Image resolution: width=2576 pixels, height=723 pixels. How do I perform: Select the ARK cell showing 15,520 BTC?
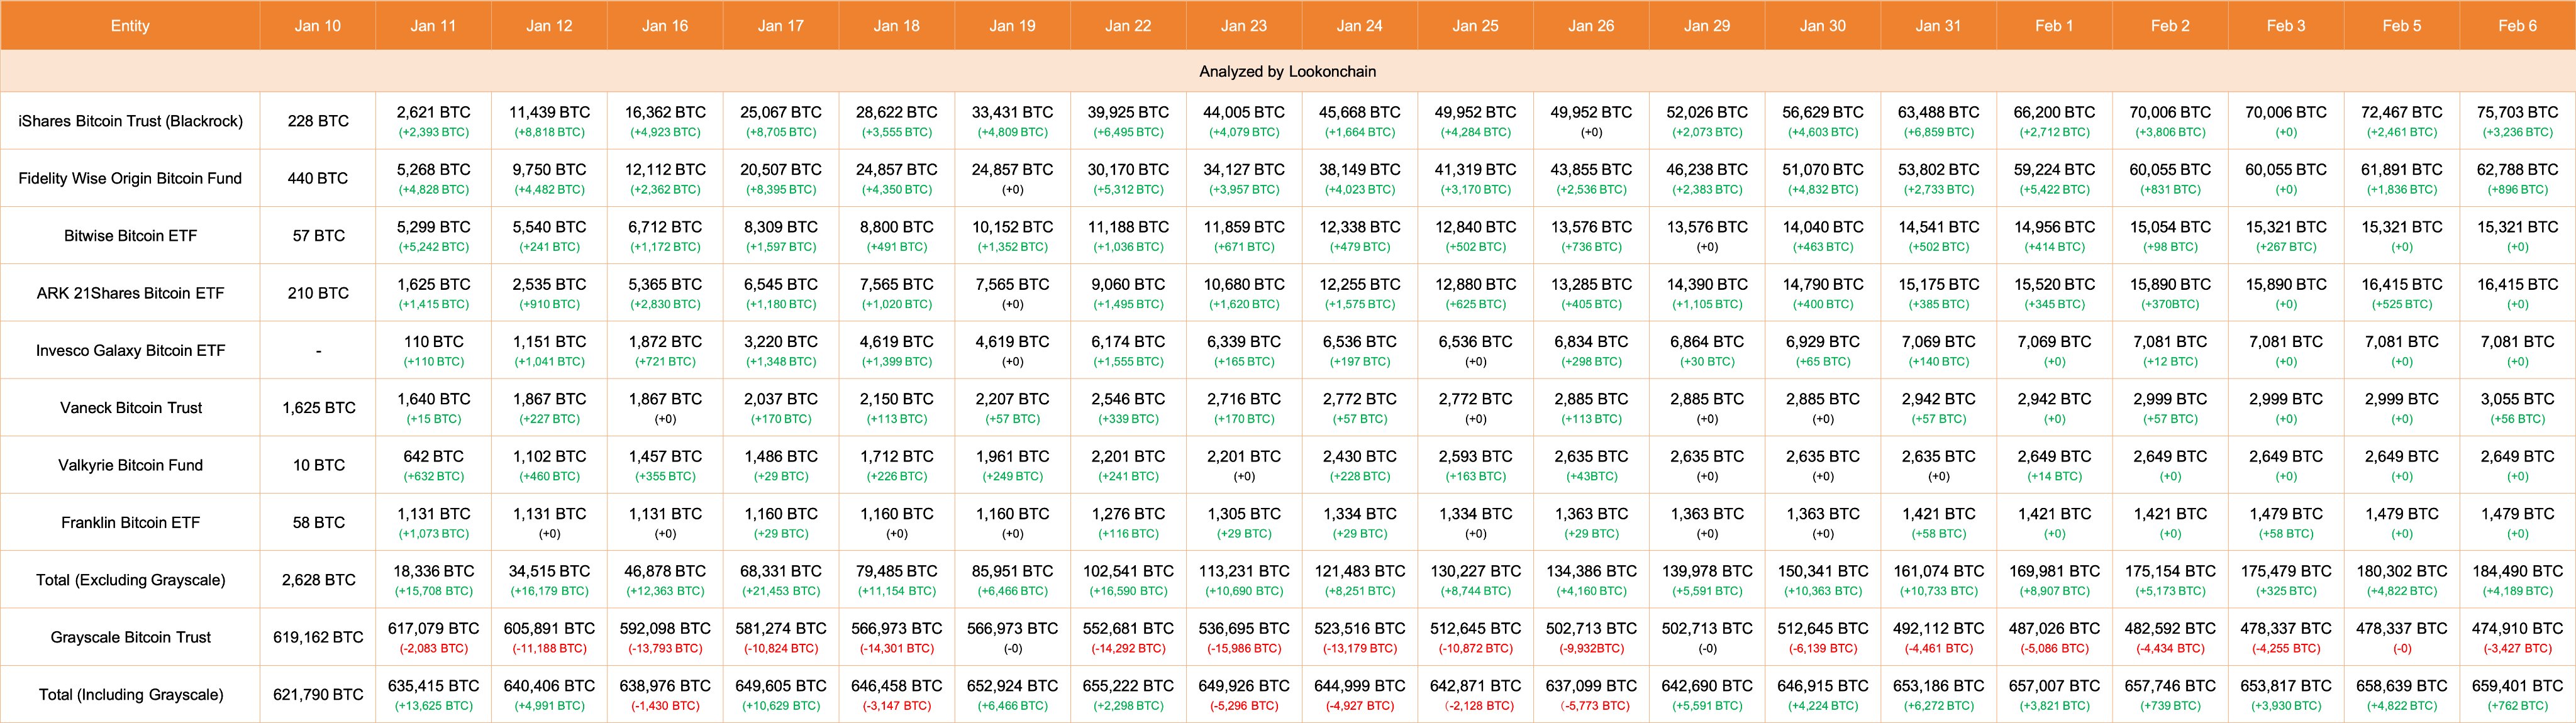(2054, 293)
